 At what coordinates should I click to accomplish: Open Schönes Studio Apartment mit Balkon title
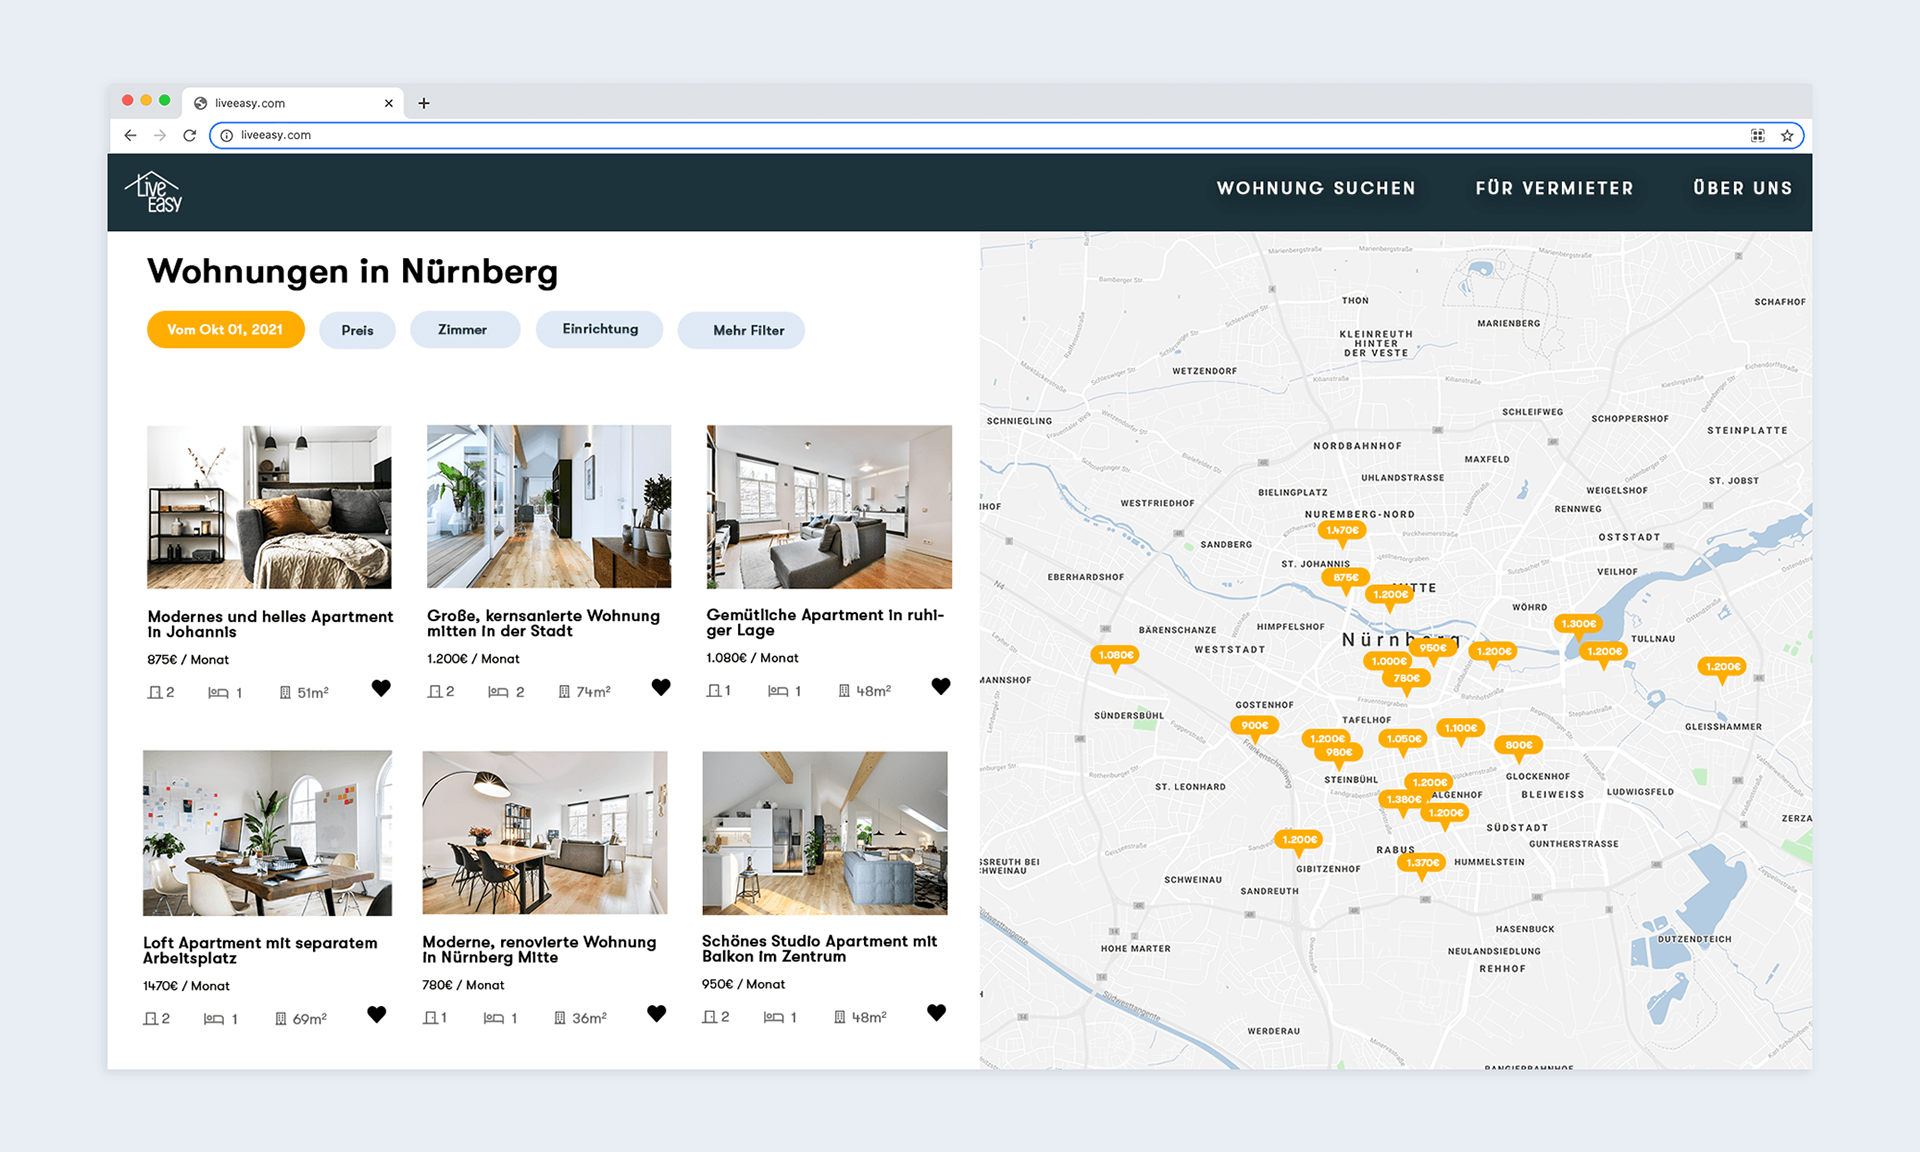click(819, 948)
